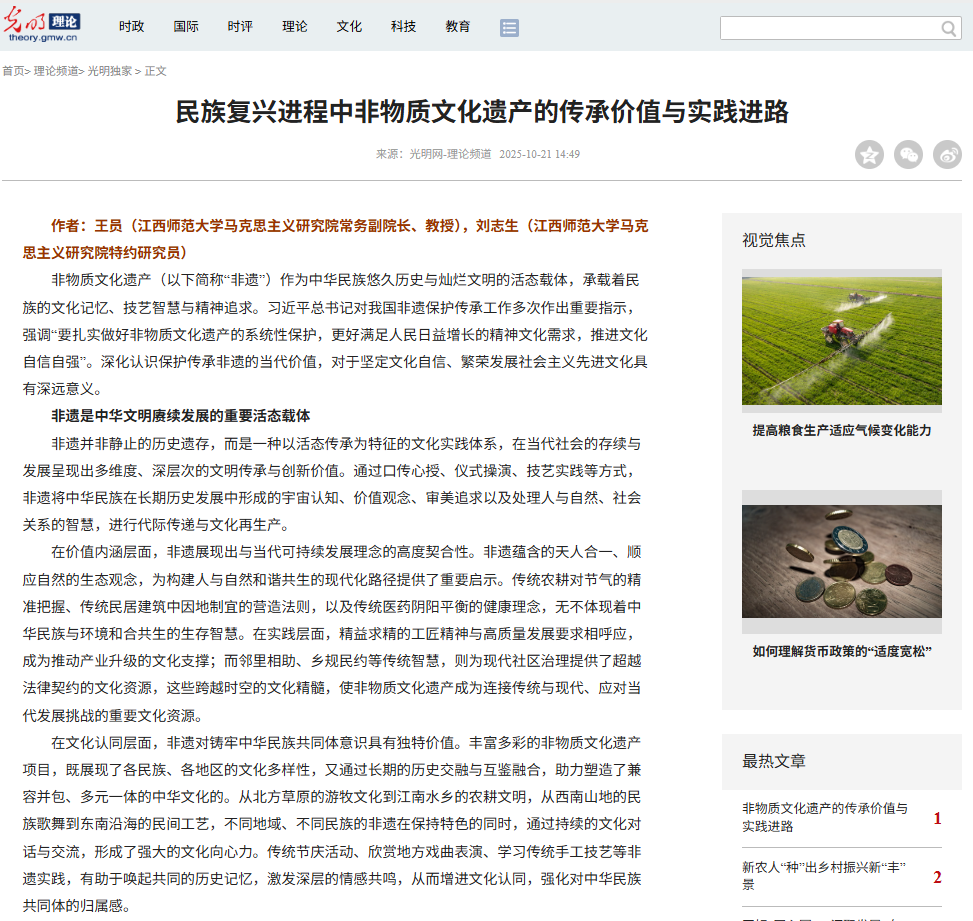Screen dimensions: 973x921
Task: Open 理论频道 breadcrumb link
Action: pos(56,71)
